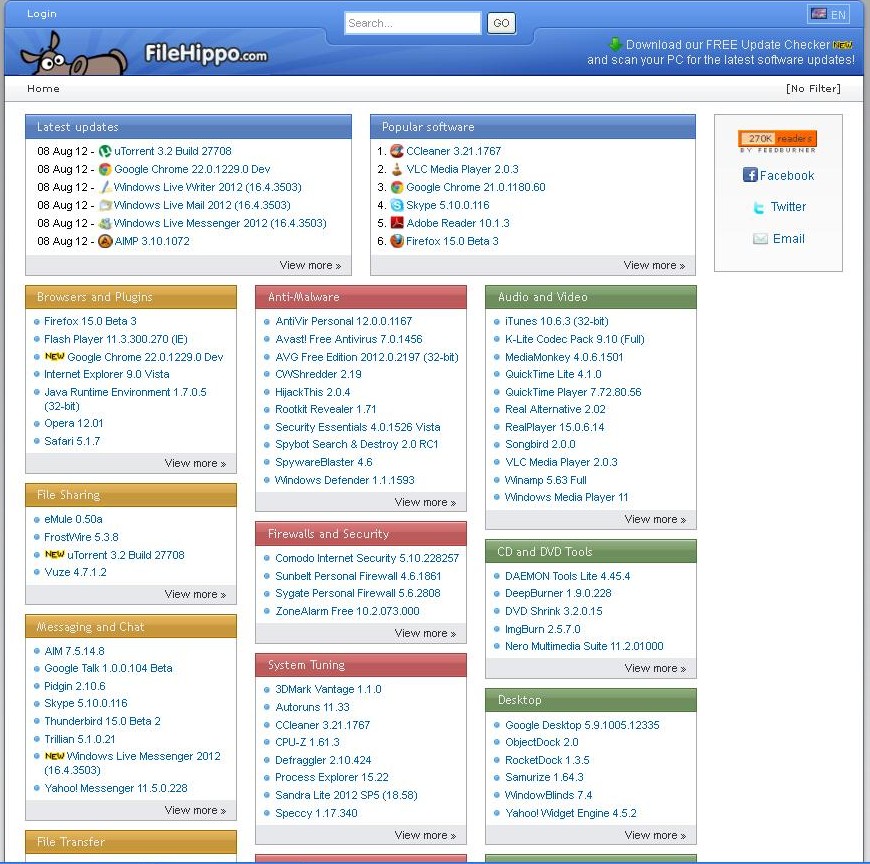Click the Twitter bird icon
Screen dimensions: 870x864
tap(759, 207)
